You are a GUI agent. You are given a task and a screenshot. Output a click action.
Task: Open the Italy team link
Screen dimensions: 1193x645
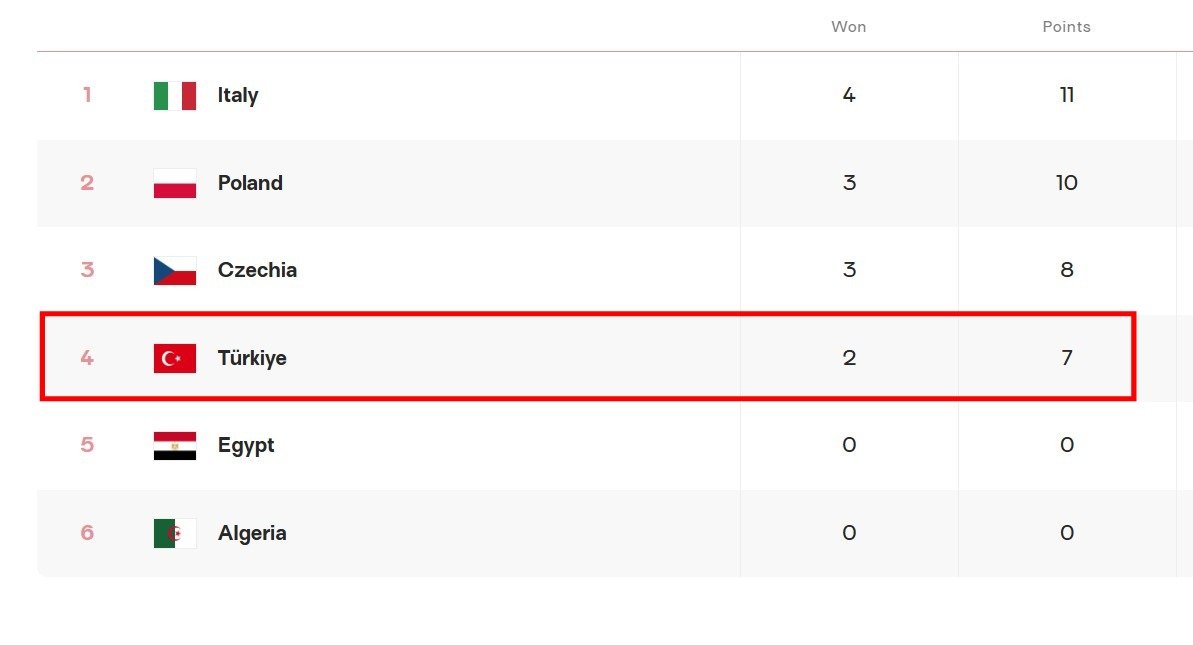point(237,96)
